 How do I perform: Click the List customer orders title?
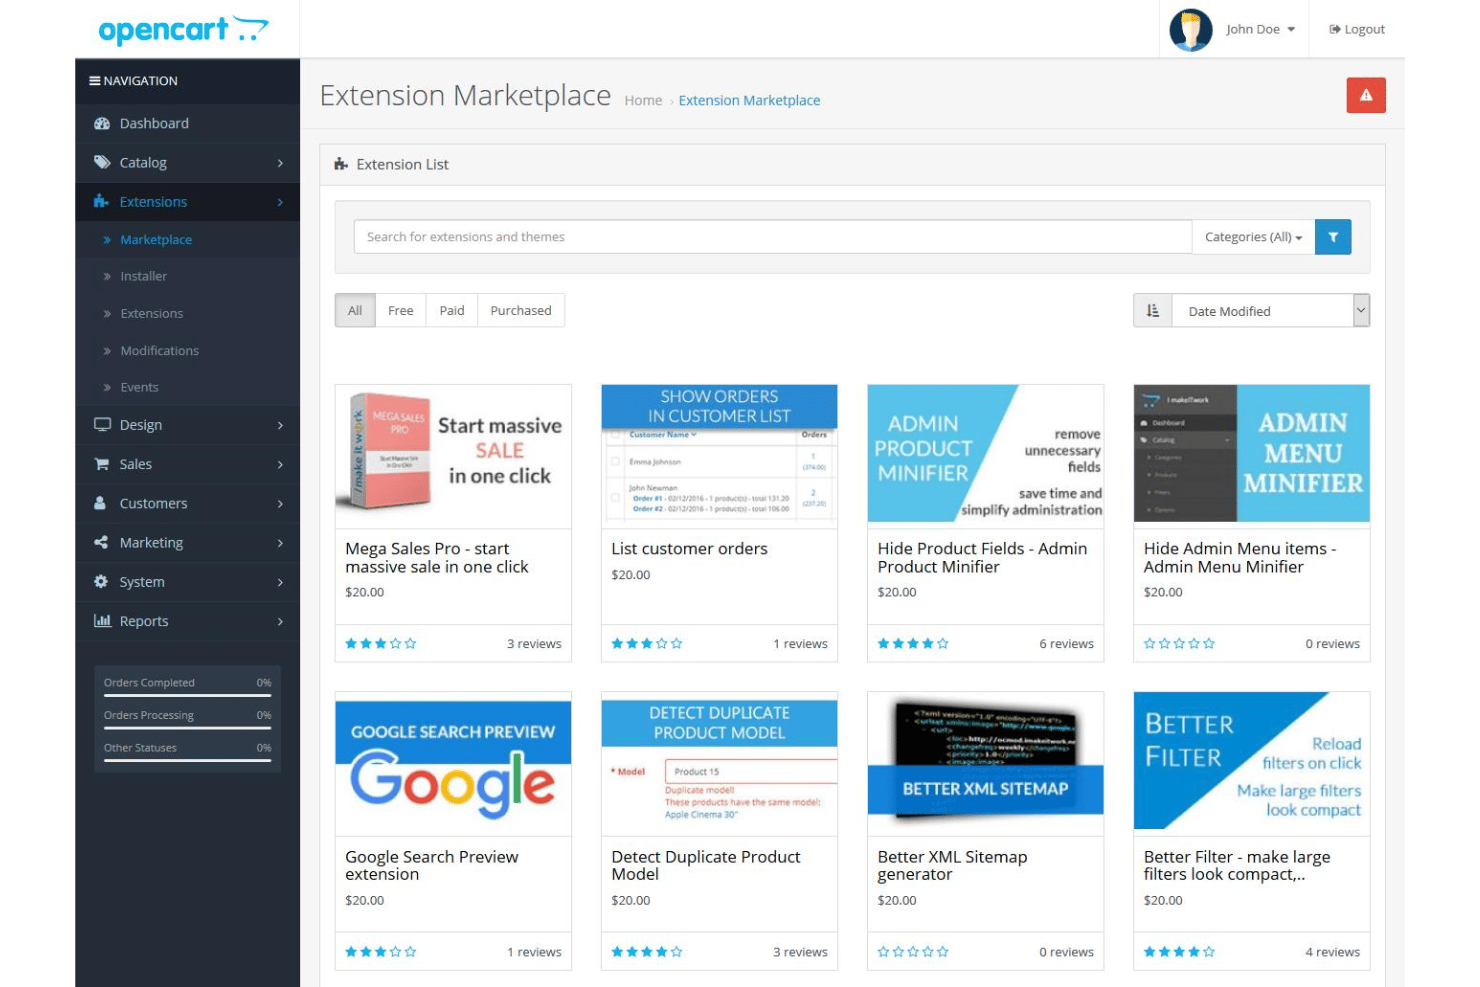689,549
